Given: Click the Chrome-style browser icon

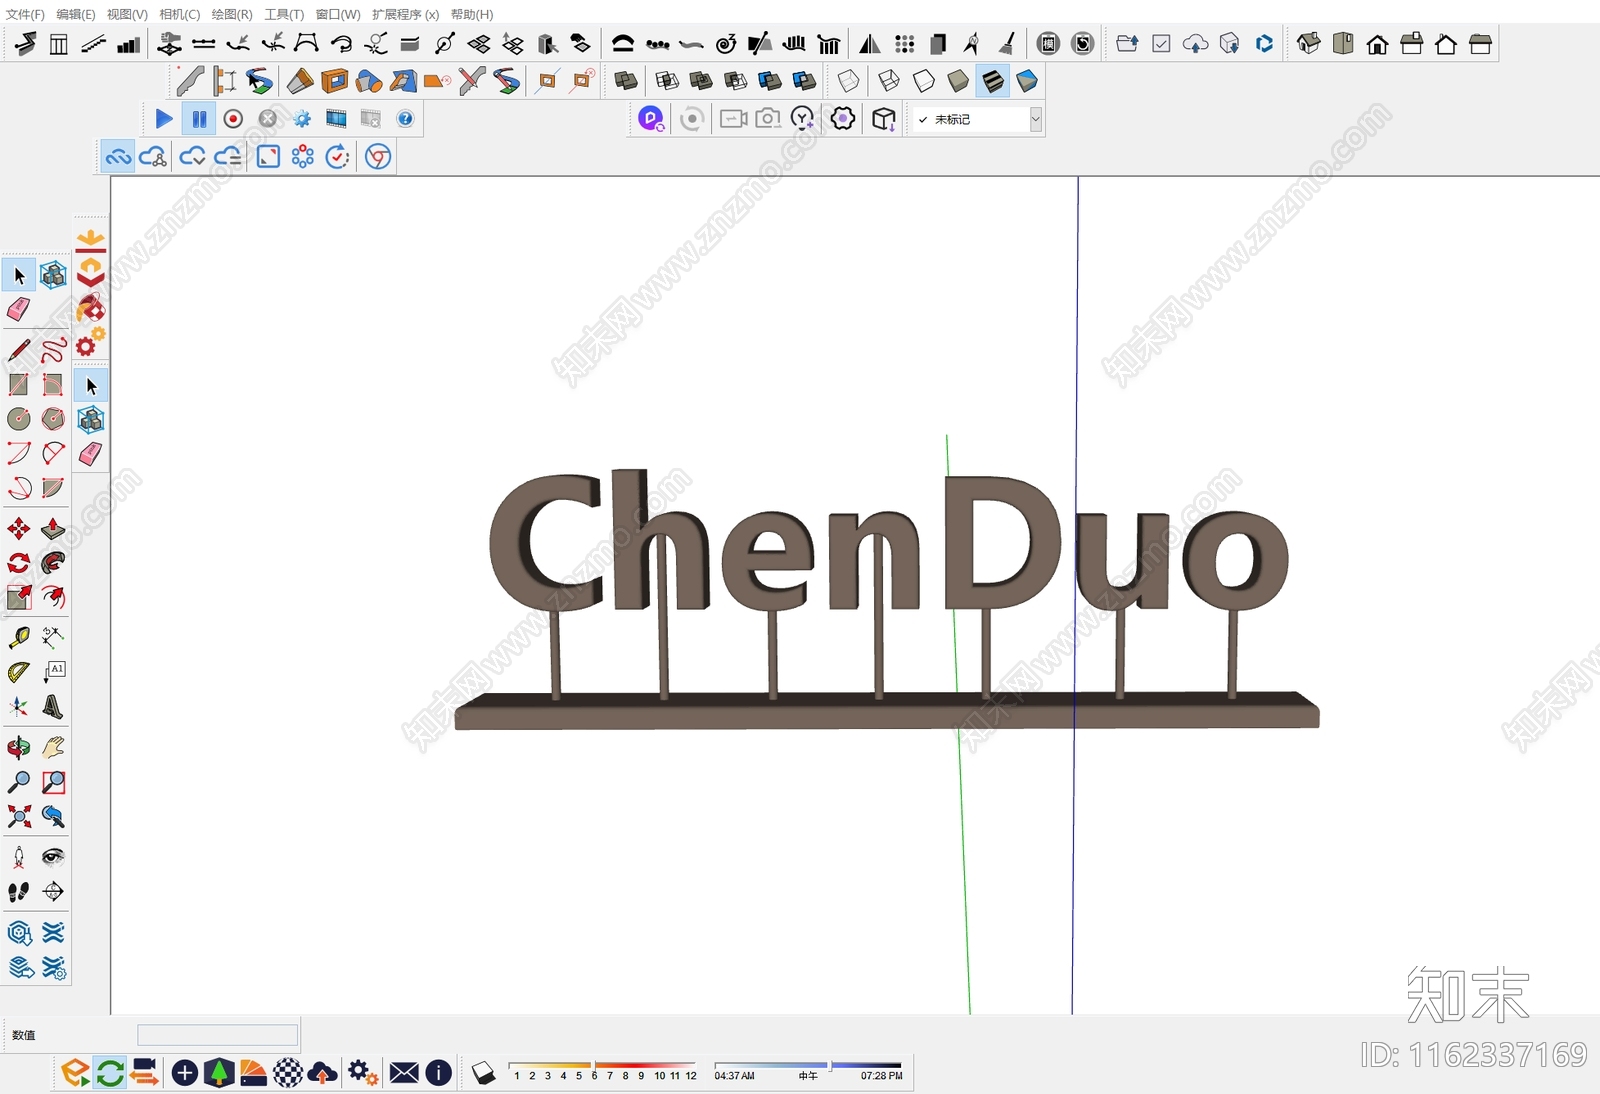Looking at the screenshot, I should click(378, 157).
